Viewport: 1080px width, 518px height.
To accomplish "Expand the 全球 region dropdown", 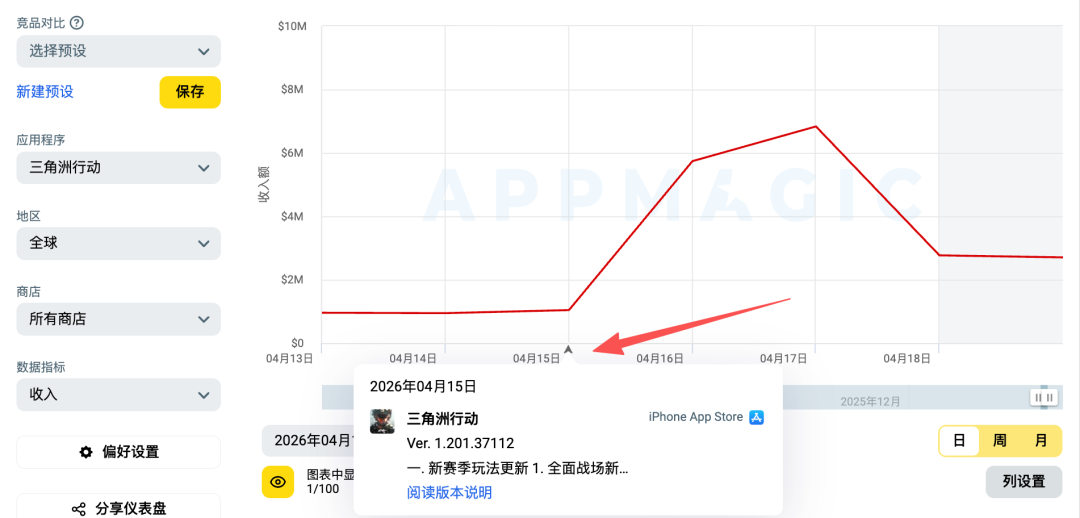I will point(118,243).
